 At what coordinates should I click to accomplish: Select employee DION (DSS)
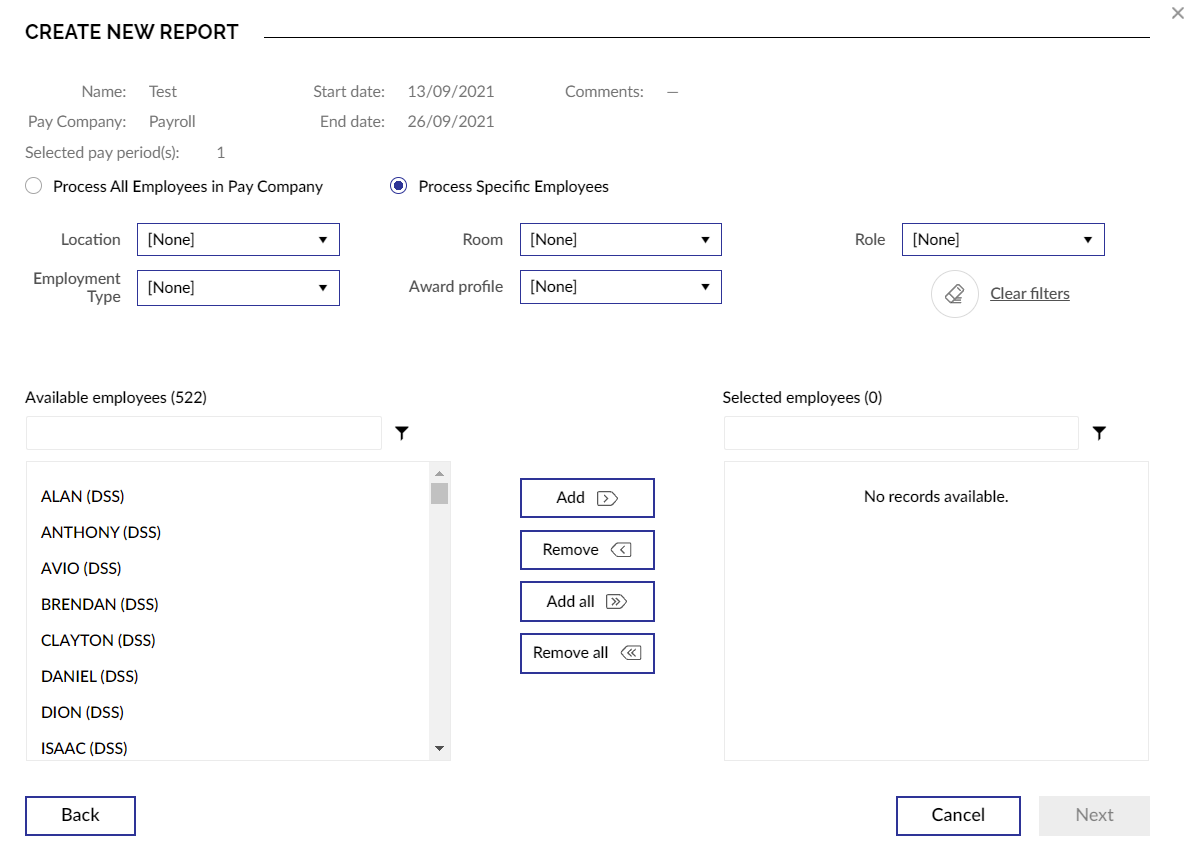pos(82,712)
